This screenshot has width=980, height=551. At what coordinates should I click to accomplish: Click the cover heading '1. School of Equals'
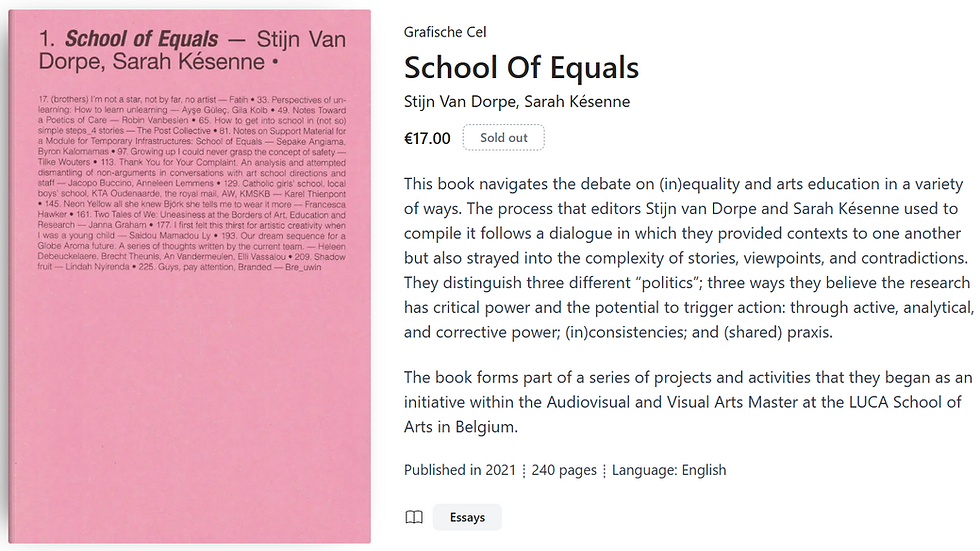coord(129,39)
